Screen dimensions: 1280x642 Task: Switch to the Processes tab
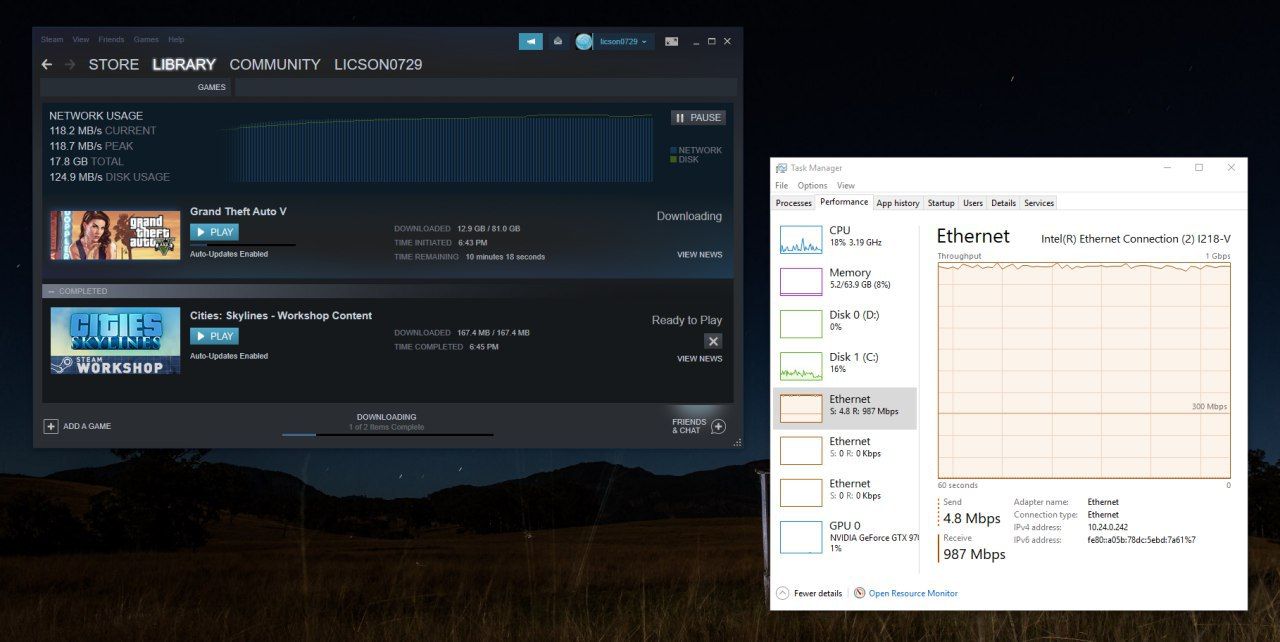(794, 203)
